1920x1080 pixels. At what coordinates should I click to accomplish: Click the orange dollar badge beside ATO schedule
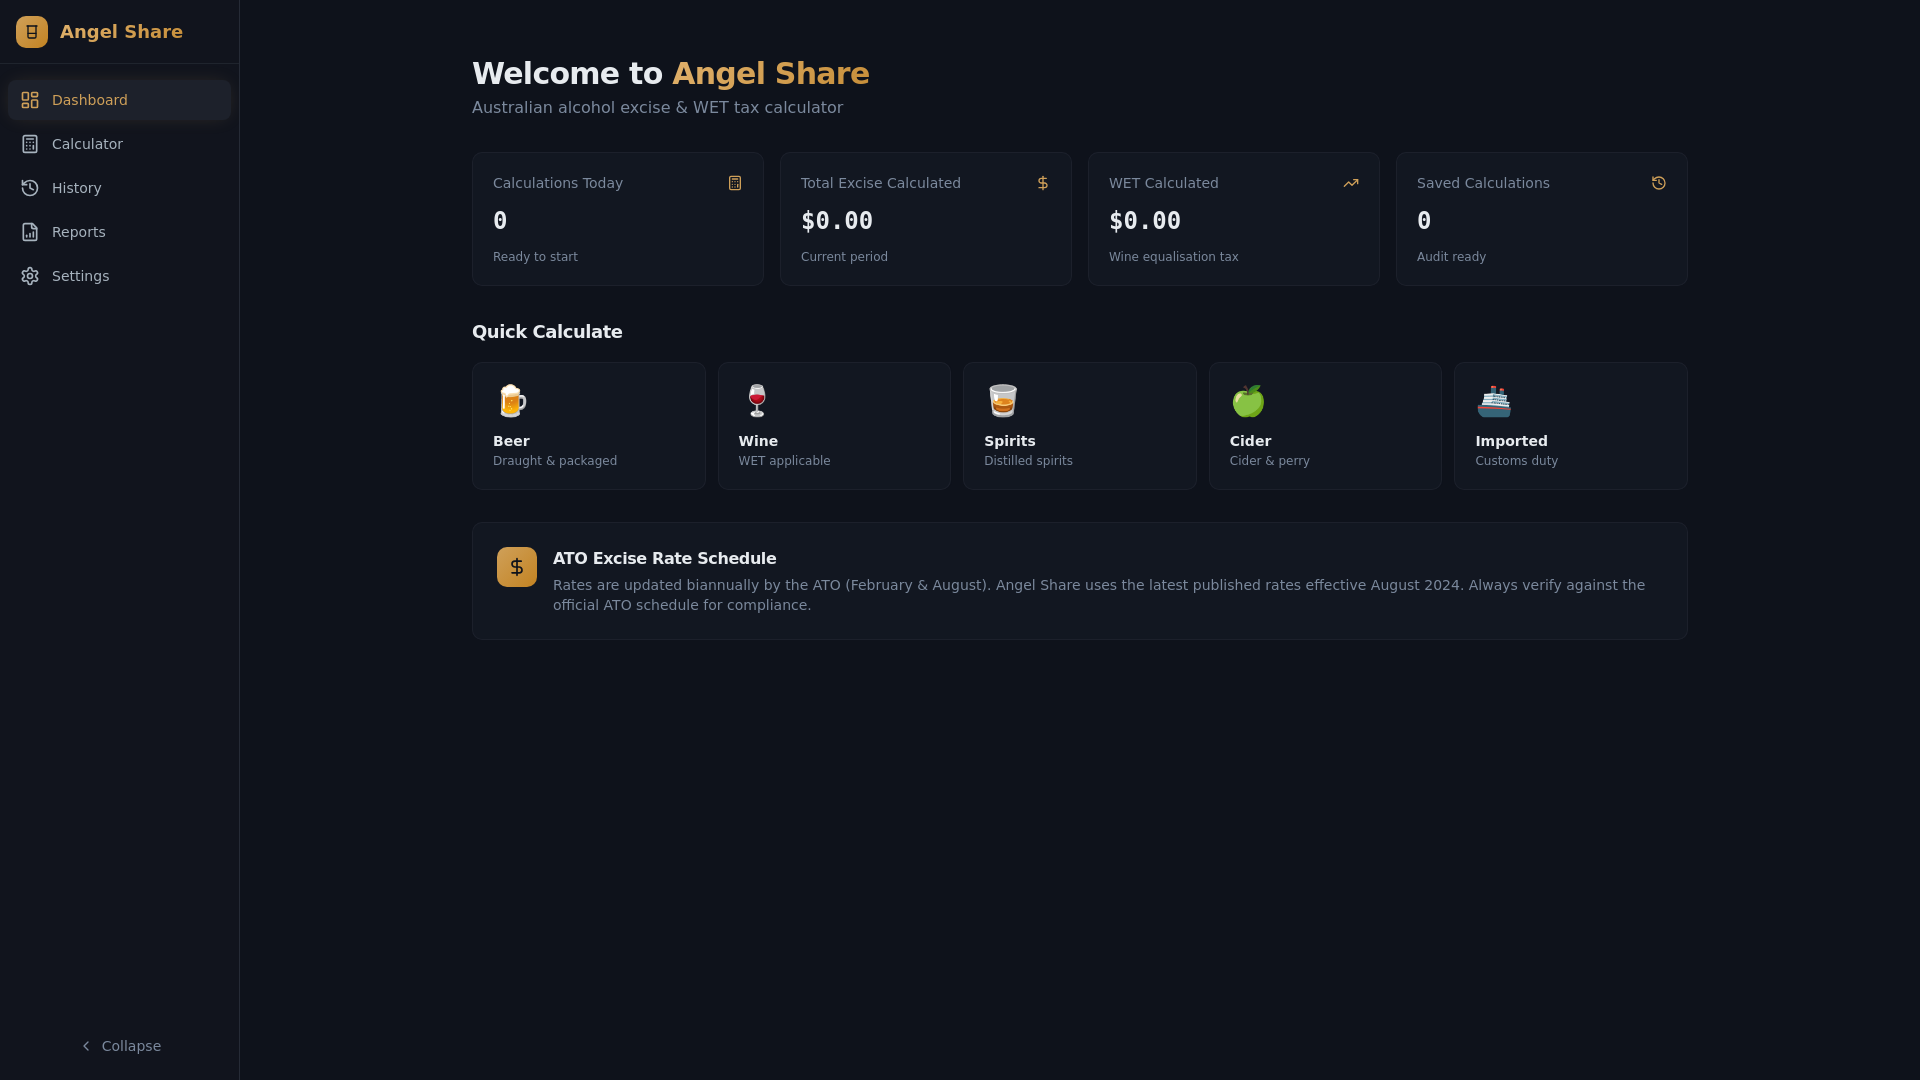point(517,567)
